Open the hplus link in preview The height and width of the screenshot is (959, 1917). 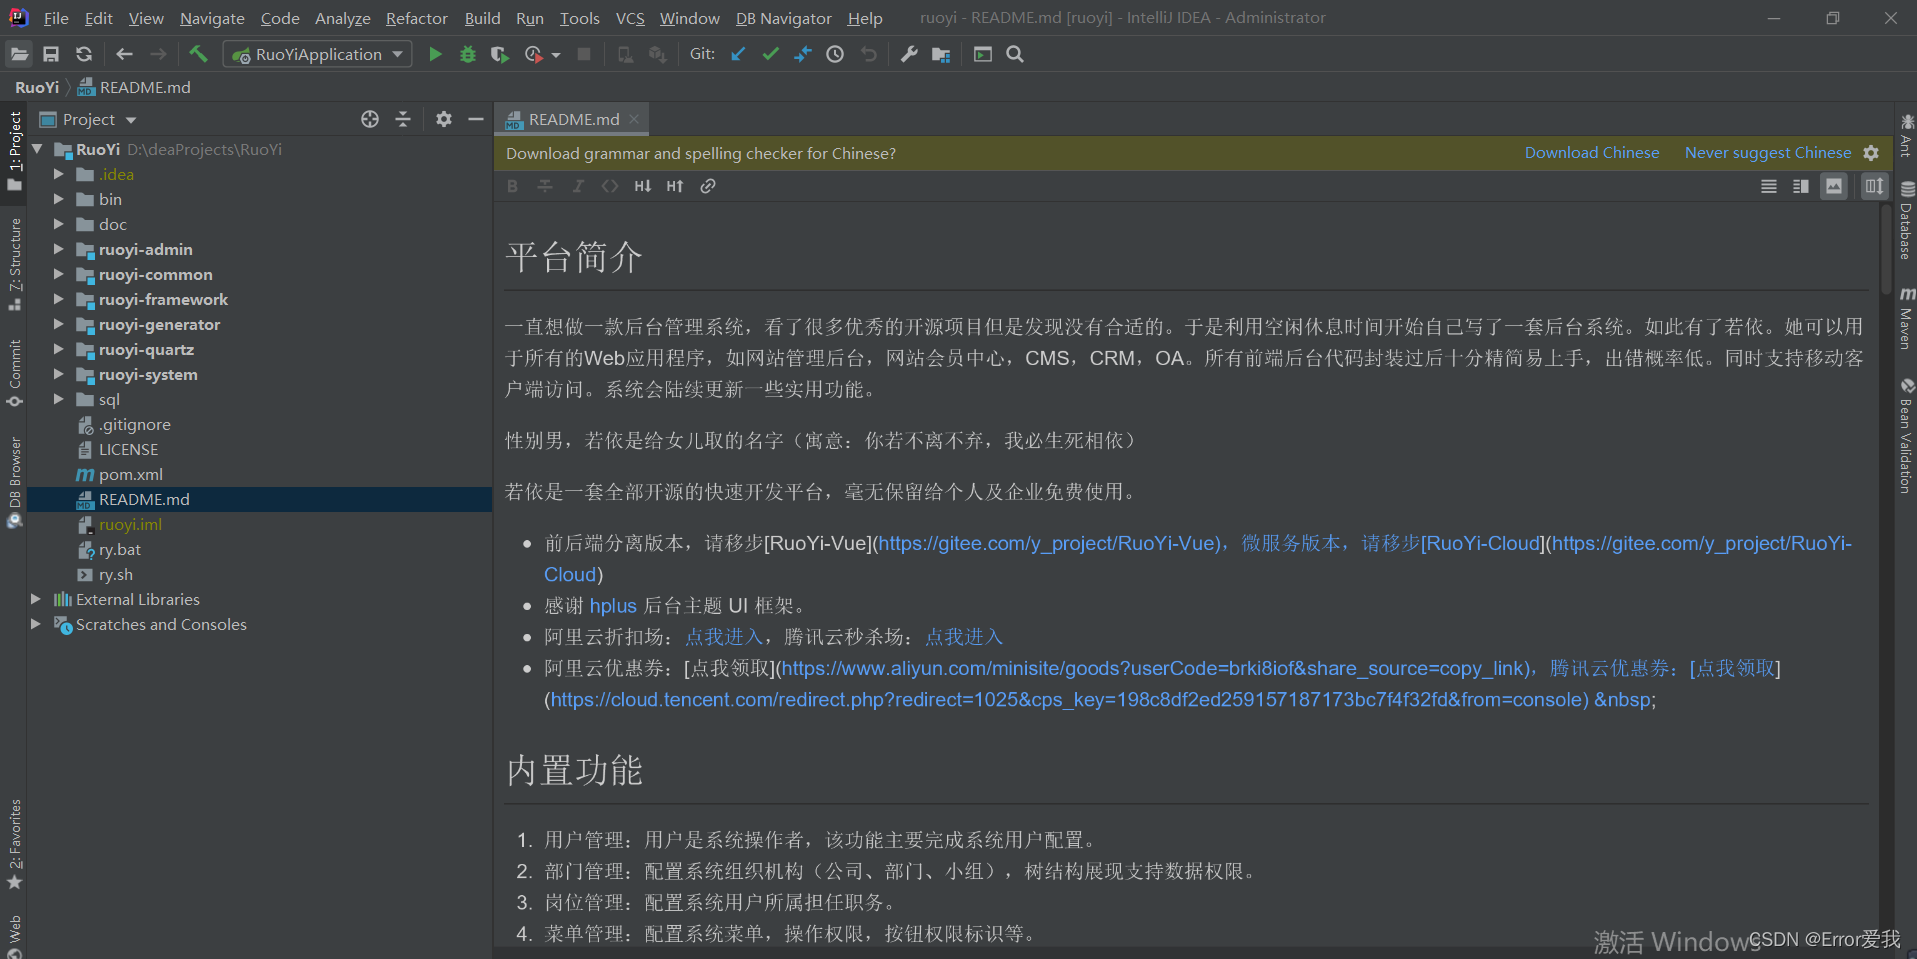613,606
